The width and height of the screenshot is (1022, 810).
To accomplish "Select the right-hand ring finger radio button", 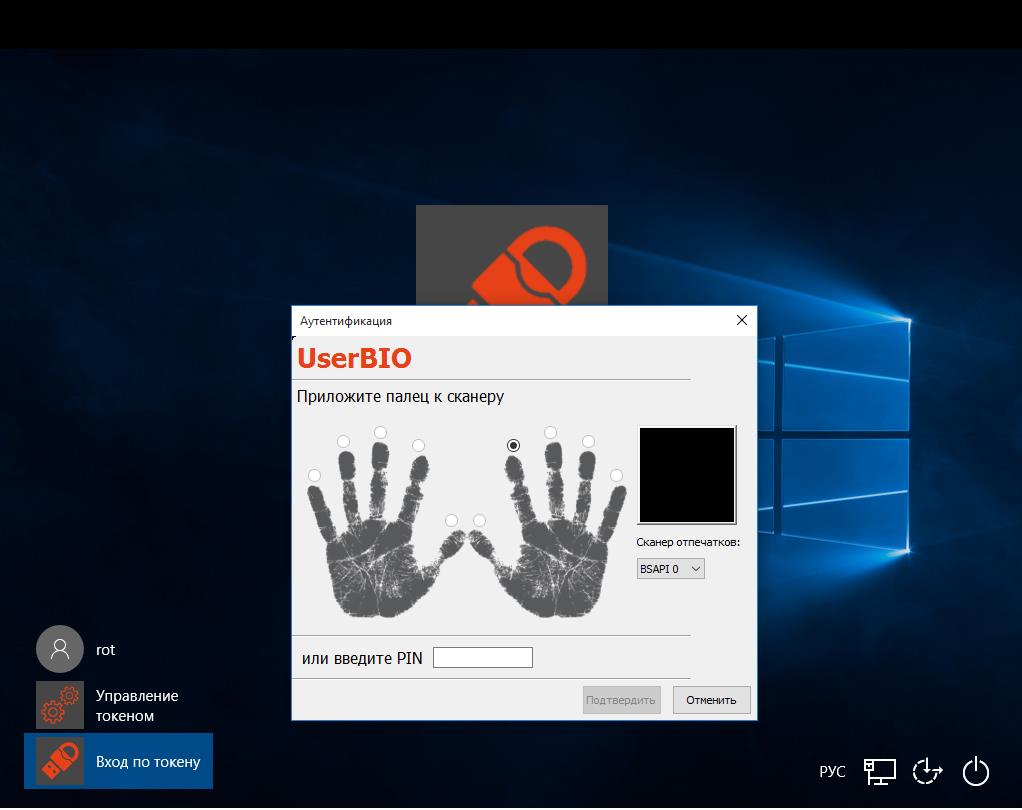I will (x=588, y=442).
